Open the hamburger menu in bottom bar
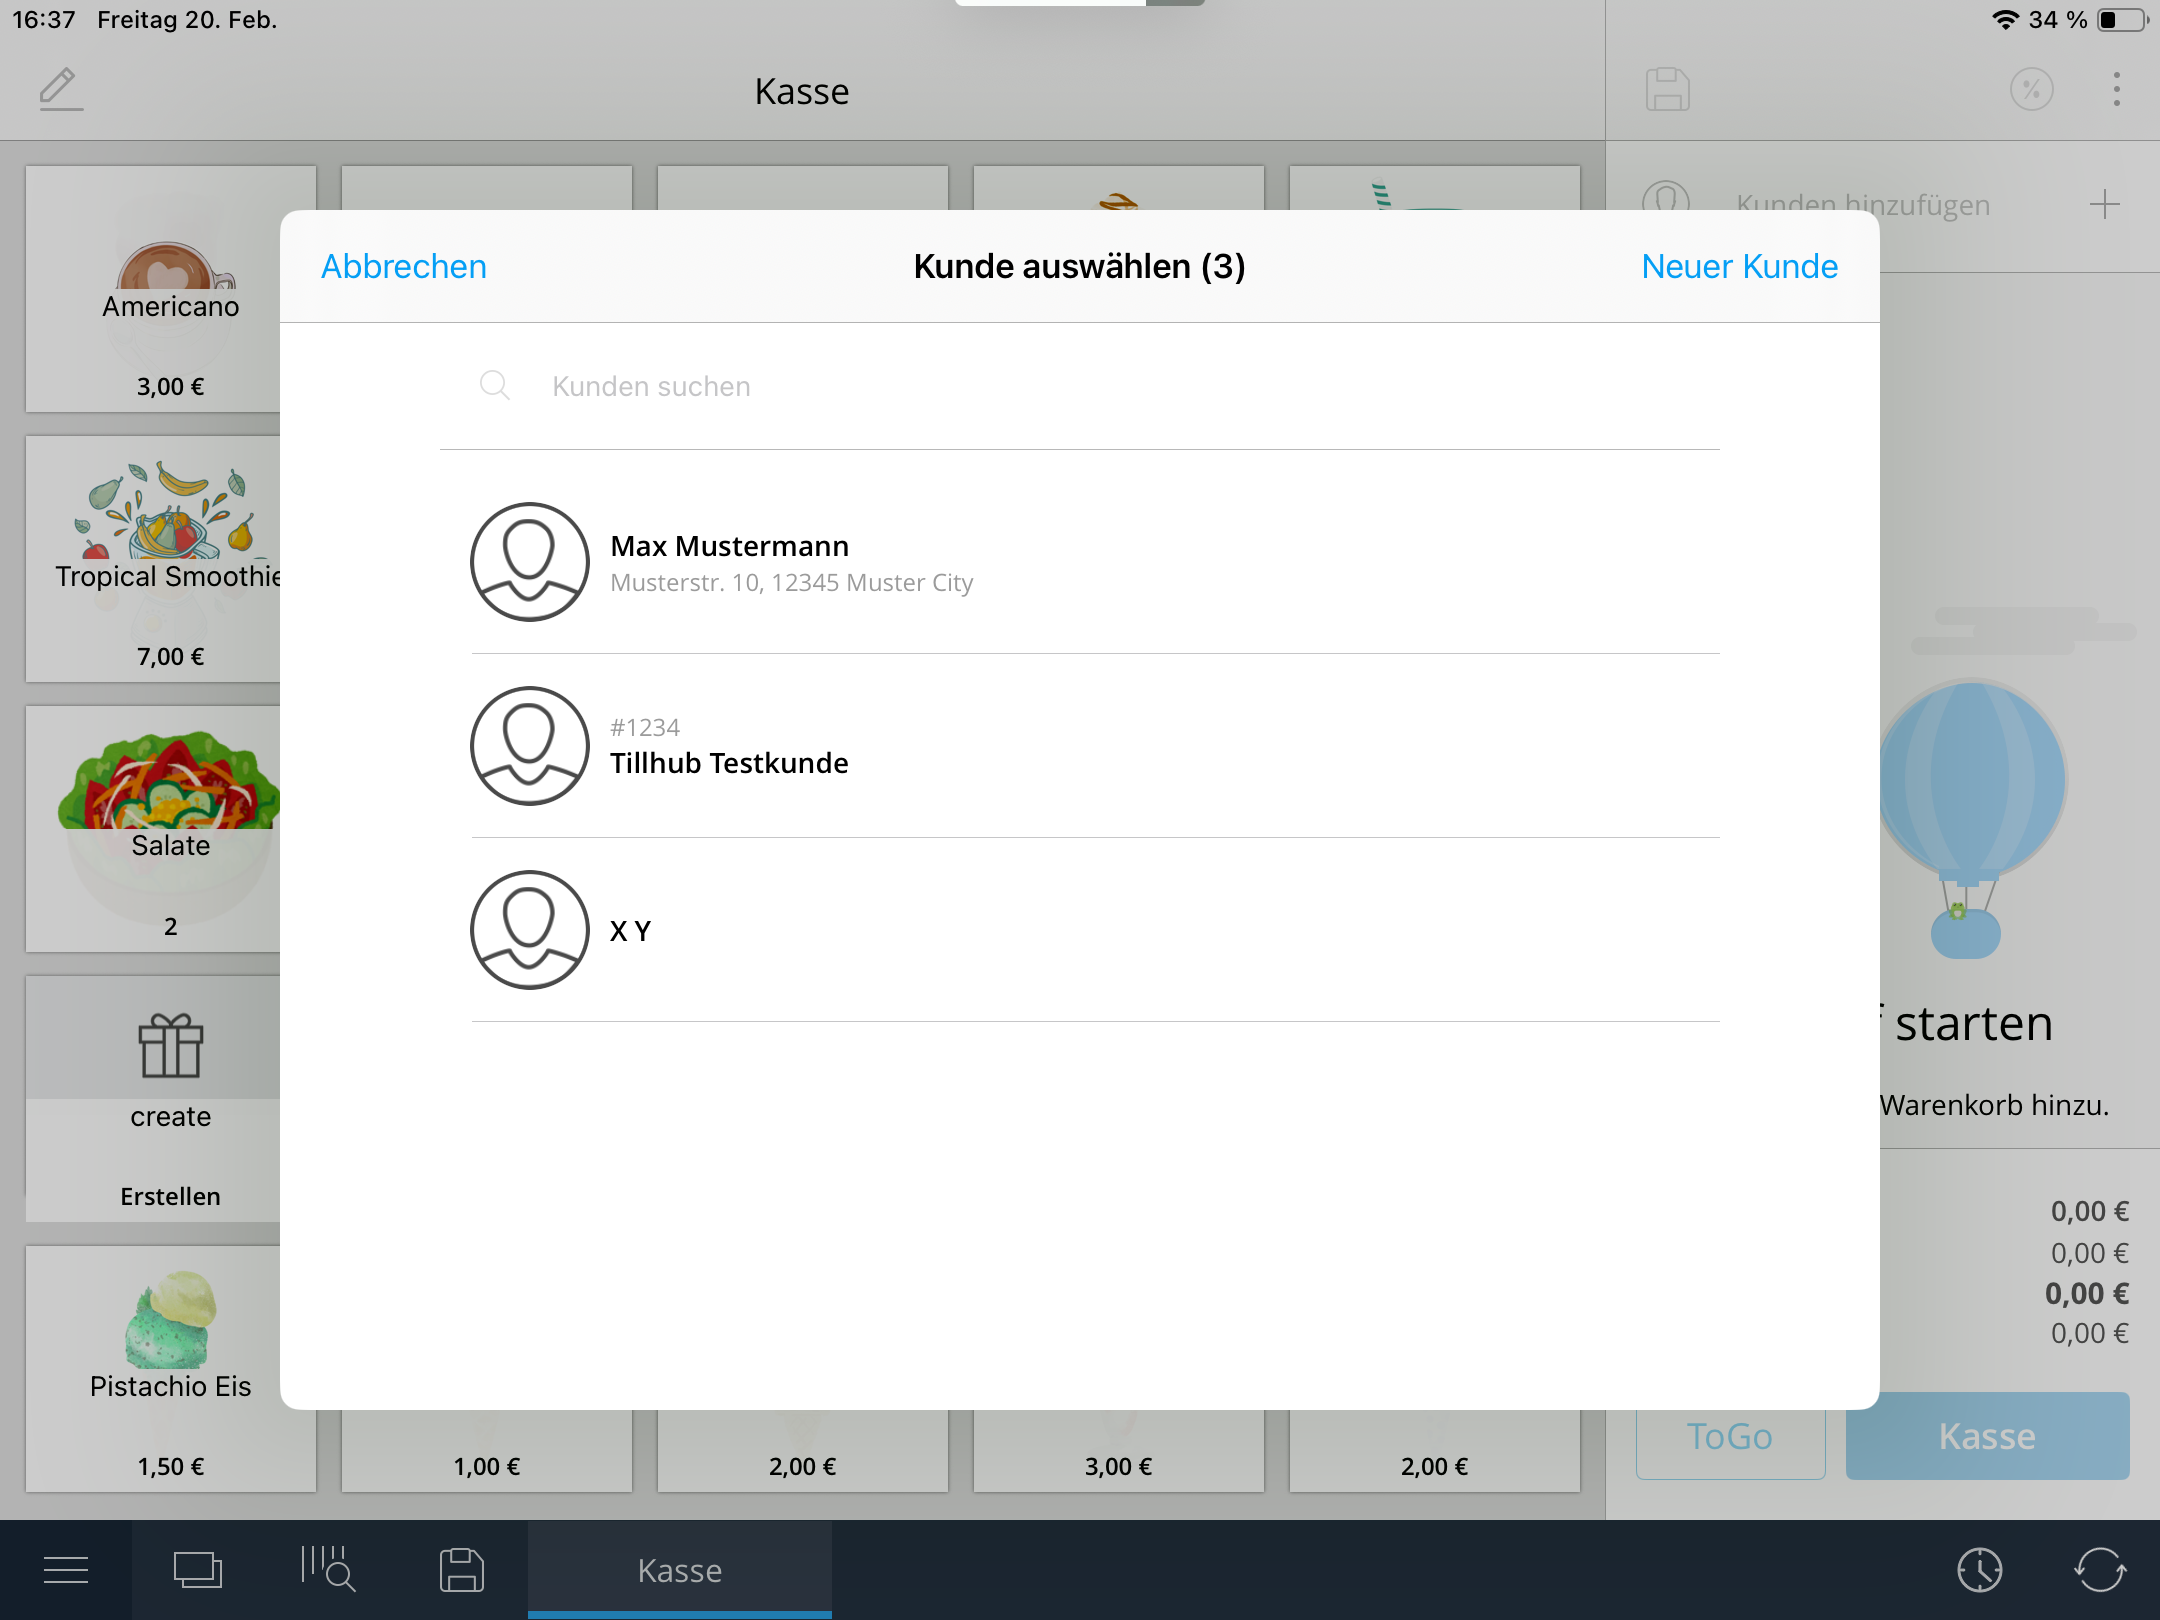 tap(66, 1570)
